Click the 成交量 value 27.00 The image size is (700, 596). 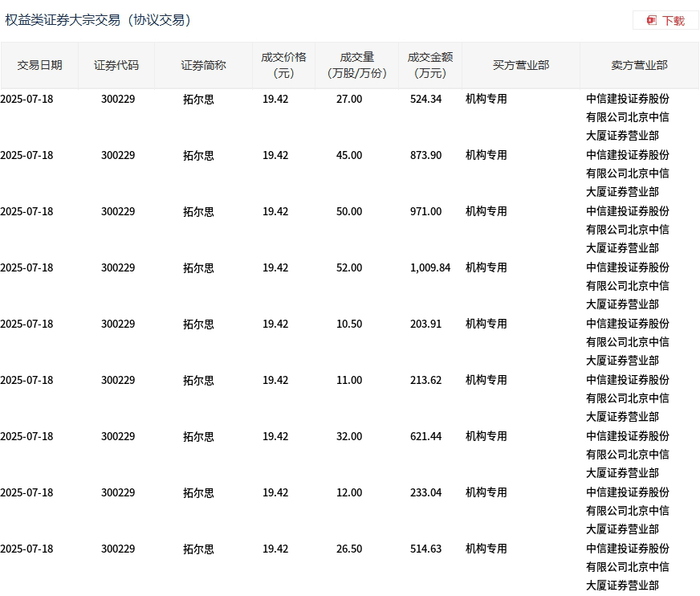coord(349,99)
